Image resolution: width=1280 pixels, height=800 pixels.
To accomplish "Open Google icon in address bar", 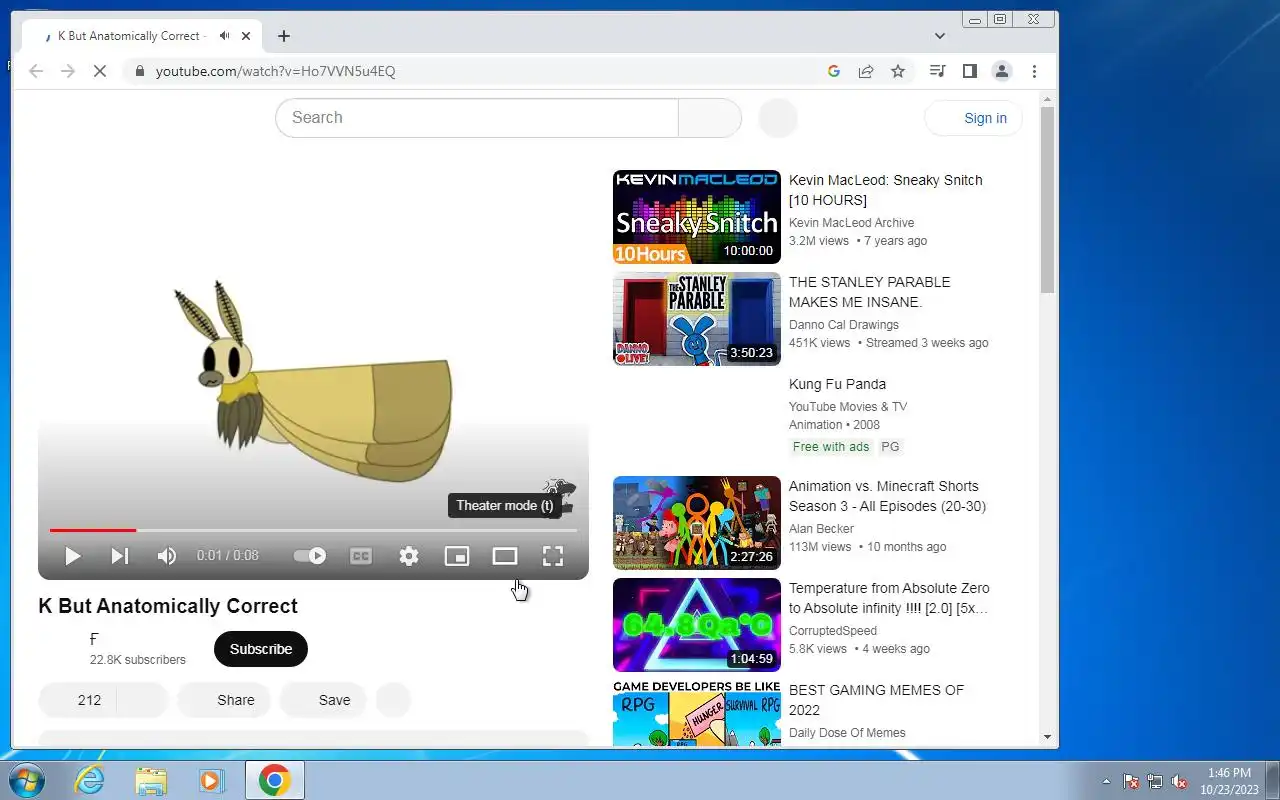I will pyautogui.click(x=834, y=71).
